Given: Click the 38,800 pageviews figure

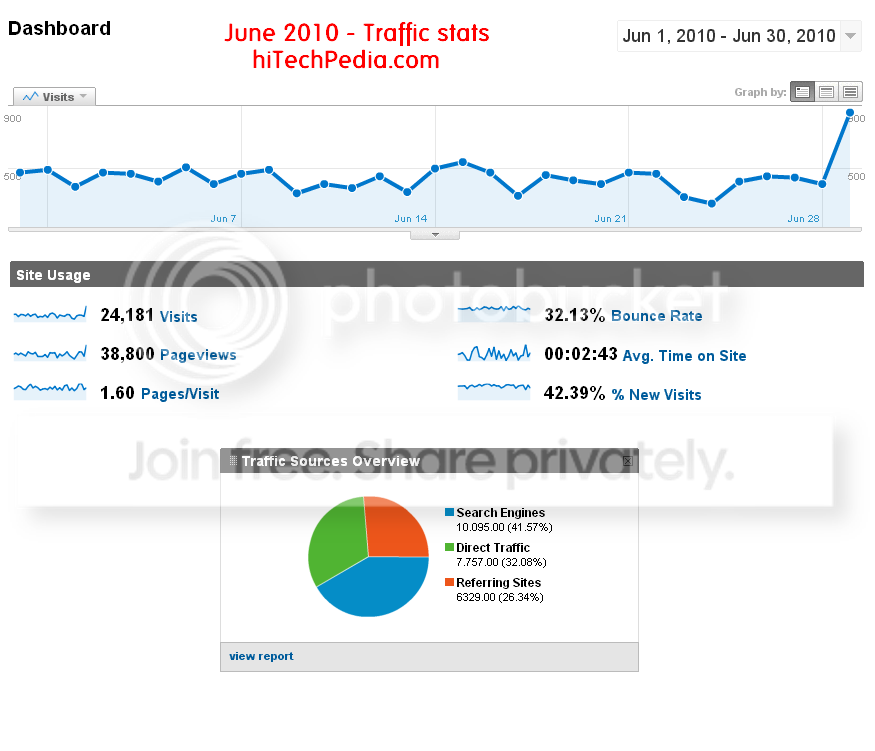Looking at the screenshot, I should point(127,354).
